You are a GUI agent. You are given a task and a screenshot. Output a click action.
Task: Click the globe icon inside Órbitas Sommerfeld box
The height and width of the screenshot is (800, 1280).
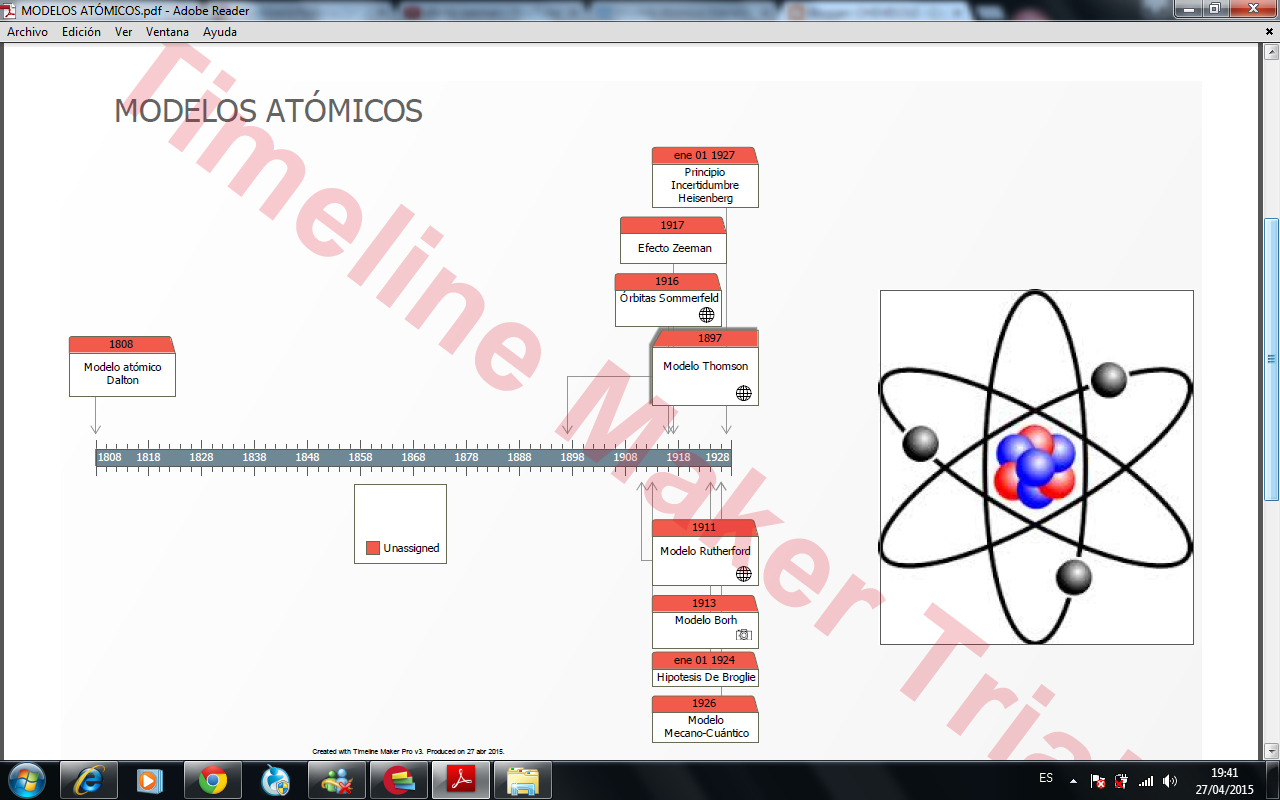[x=706, y=314]
